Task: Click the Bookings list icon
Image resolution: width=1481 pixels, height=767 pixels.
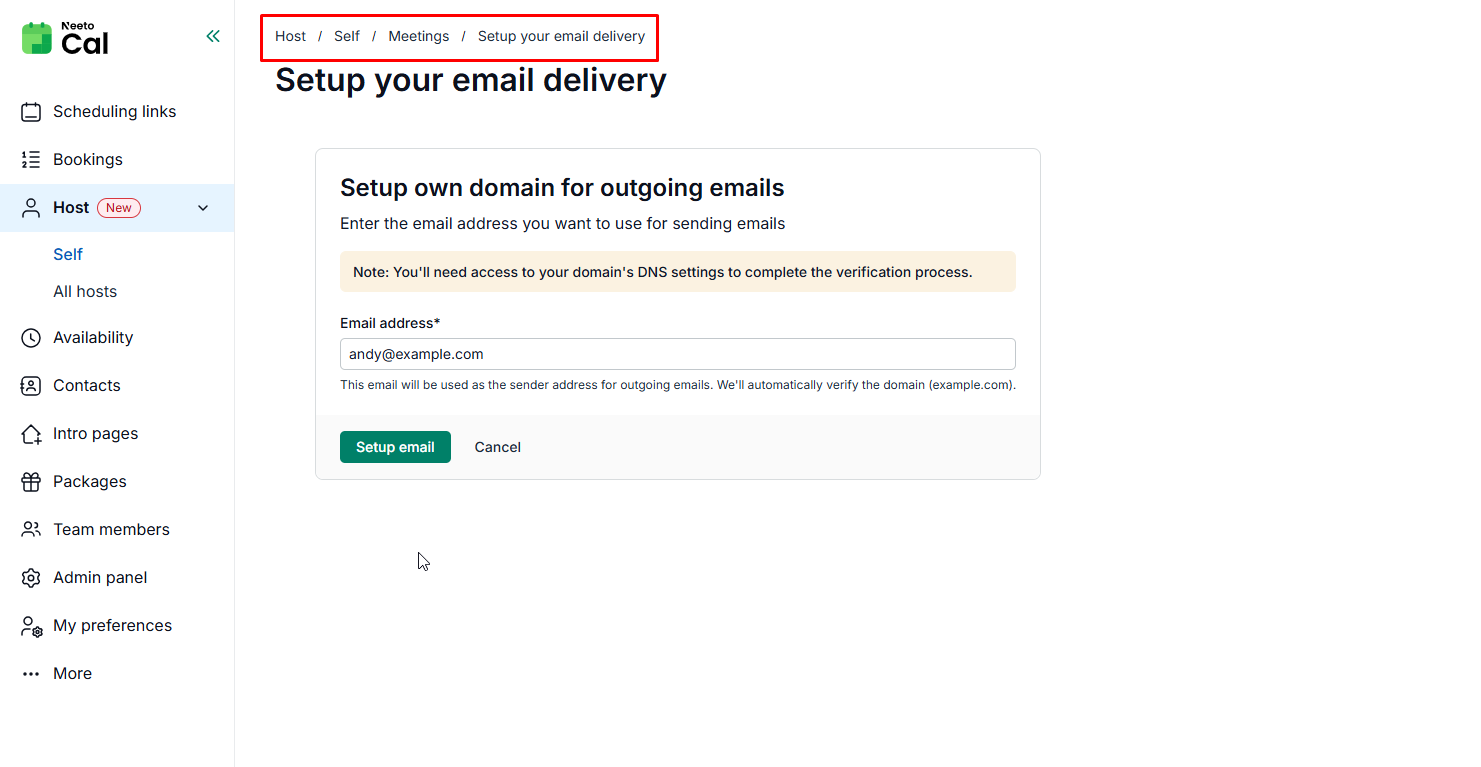Action: [31, 160]
